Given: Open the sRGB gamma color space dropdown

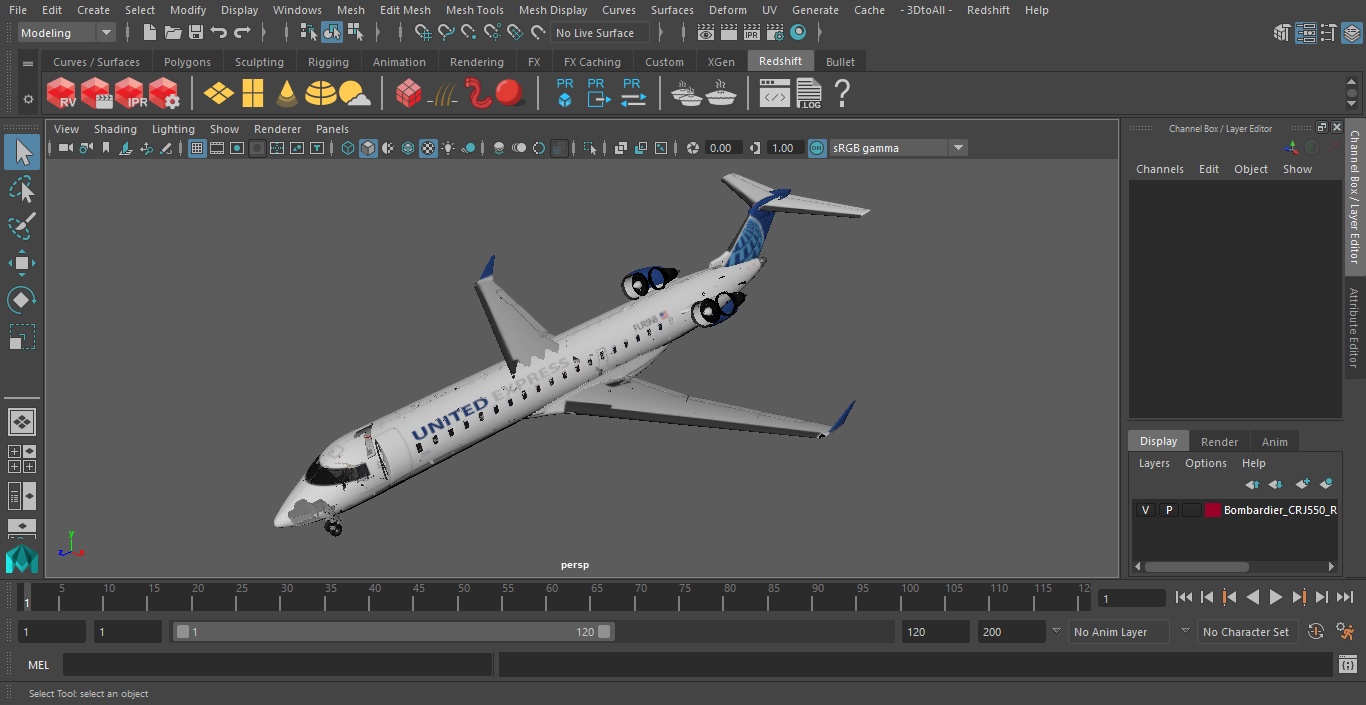Looking at the screenshot, I should pyautogui.click(x=898, y=148).
